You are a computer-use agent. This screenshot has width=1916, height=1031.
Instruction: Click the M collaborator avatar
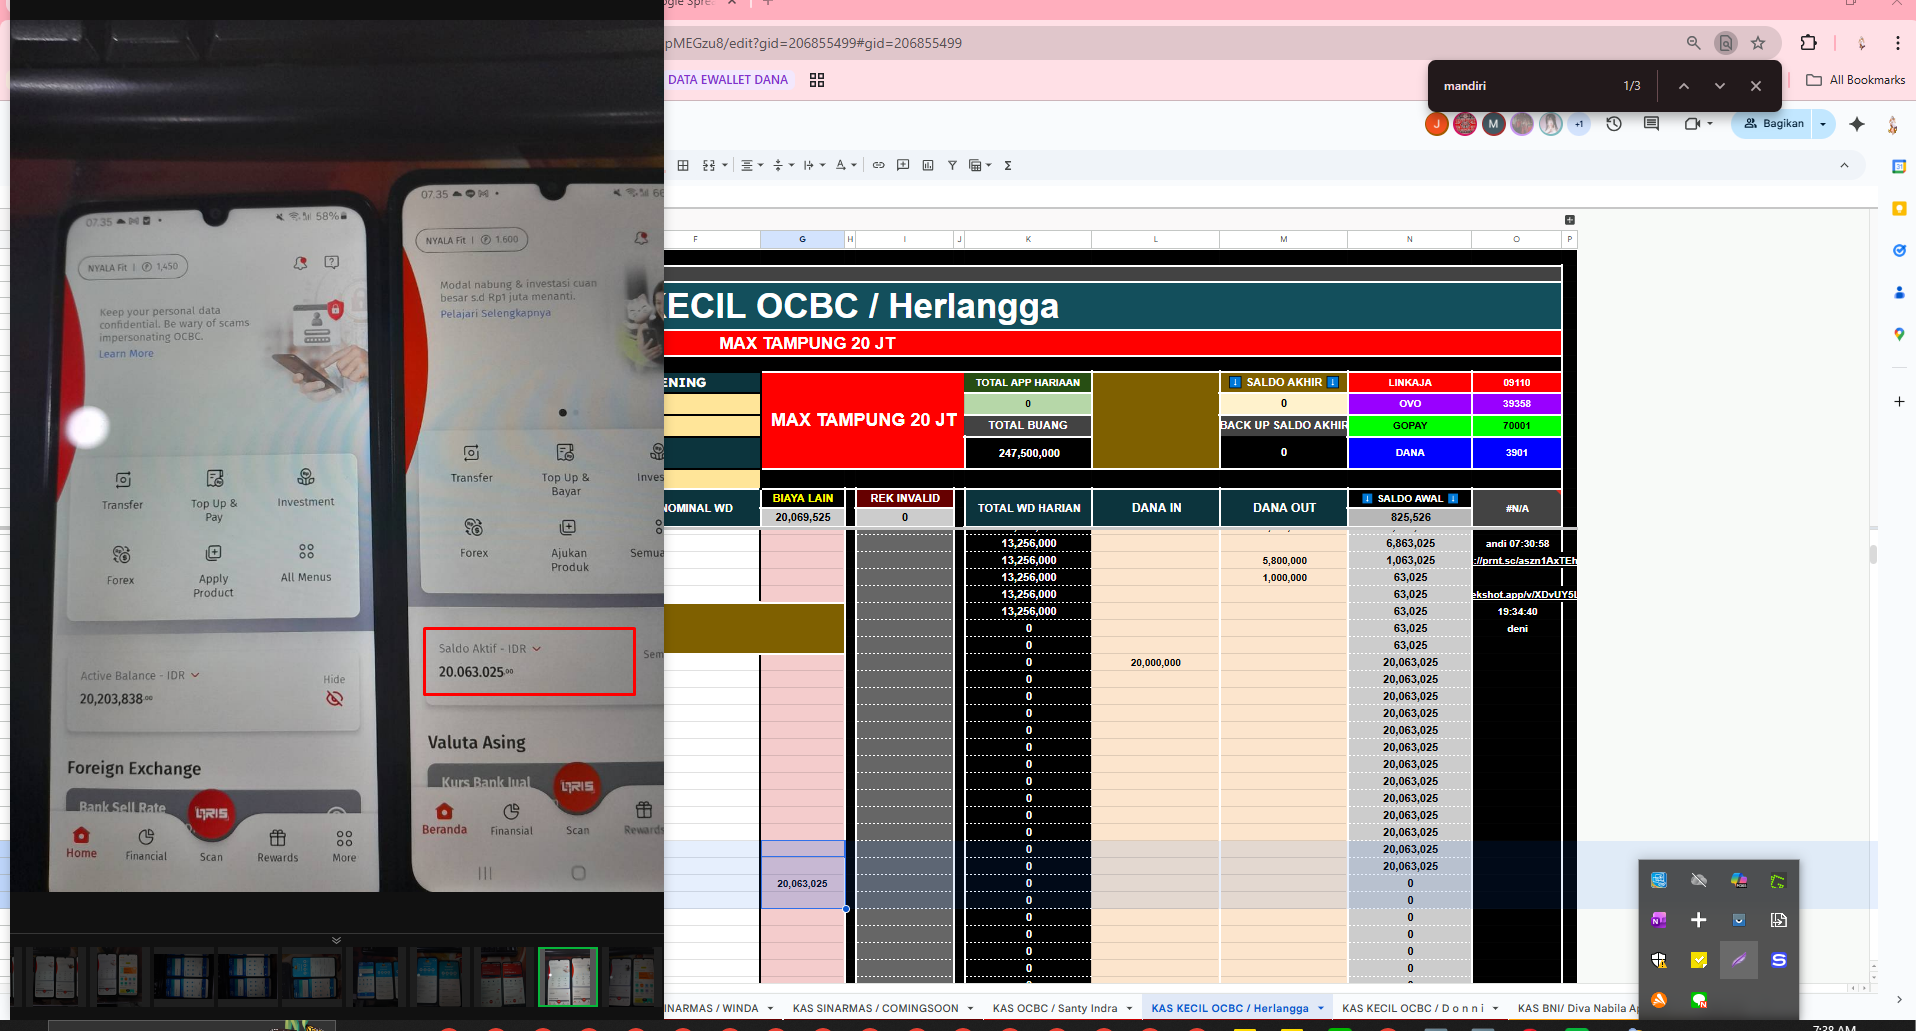click(1494, 124)
